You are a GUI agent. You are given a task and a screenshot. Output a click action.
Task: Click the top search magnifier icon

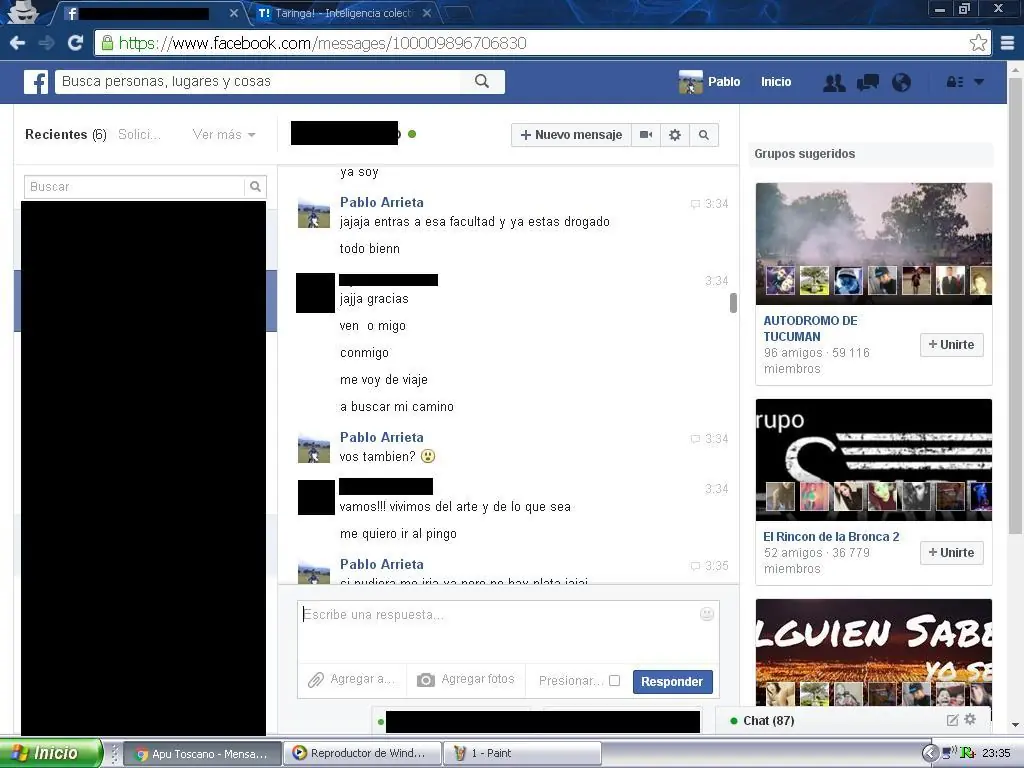[x=482, y=82]
